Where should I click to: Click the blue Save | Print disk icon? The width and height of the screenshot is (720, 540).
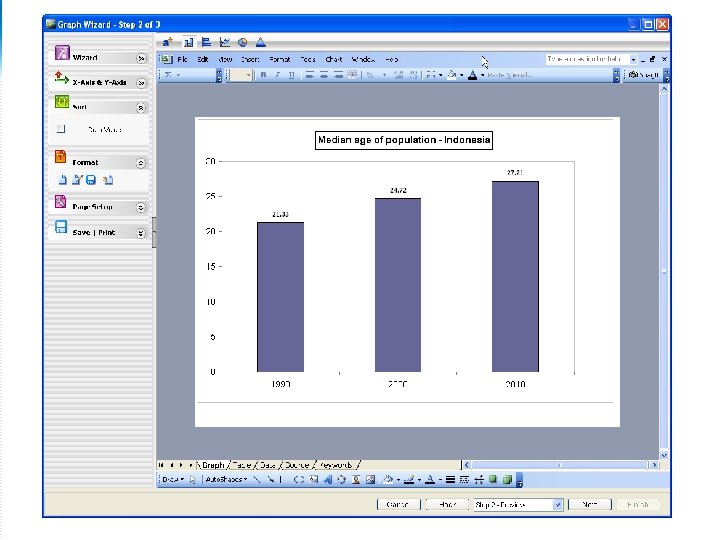tap(61, 226)
